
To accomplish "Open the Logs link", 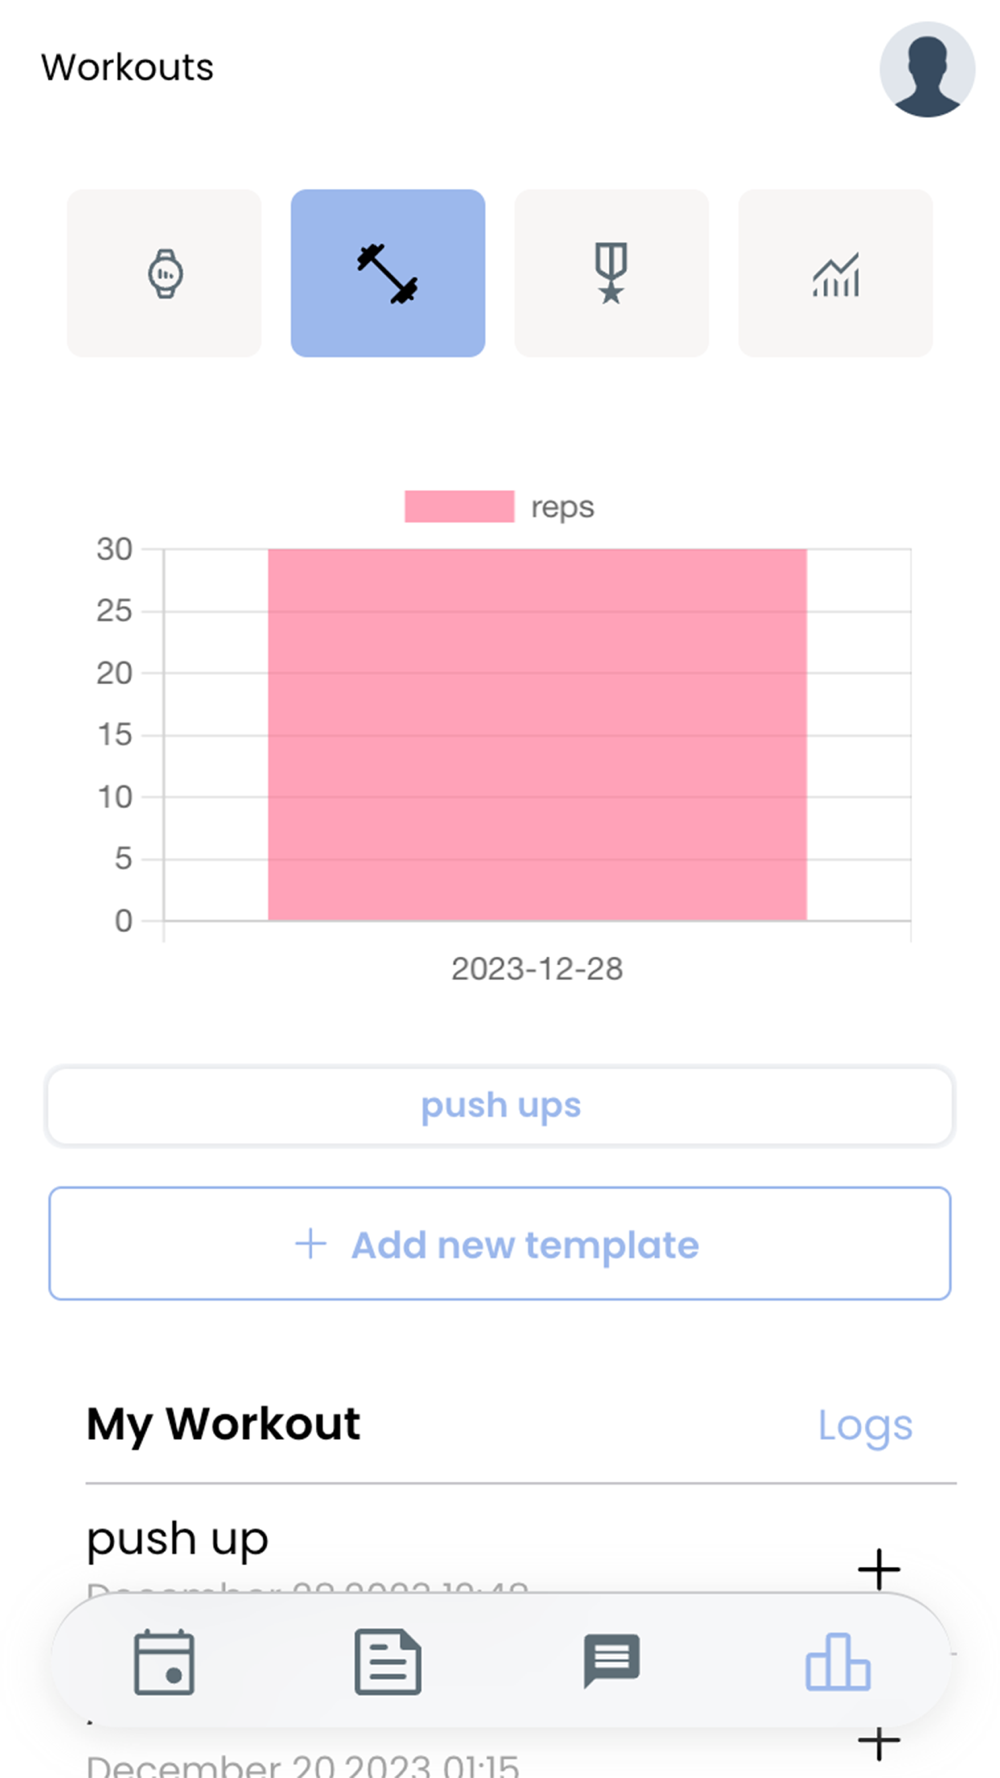I will point(865,1425).
